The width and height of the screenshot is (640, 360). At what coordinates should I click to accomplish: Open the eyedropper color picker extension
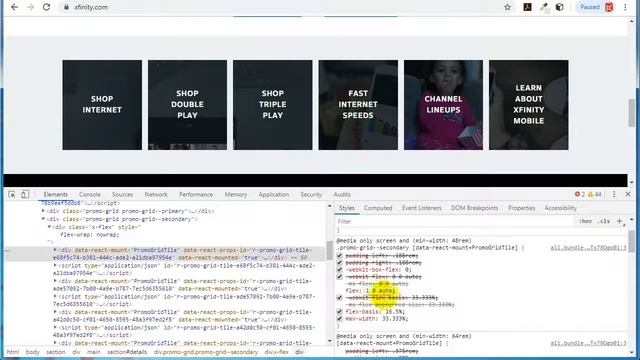point(544,7)
